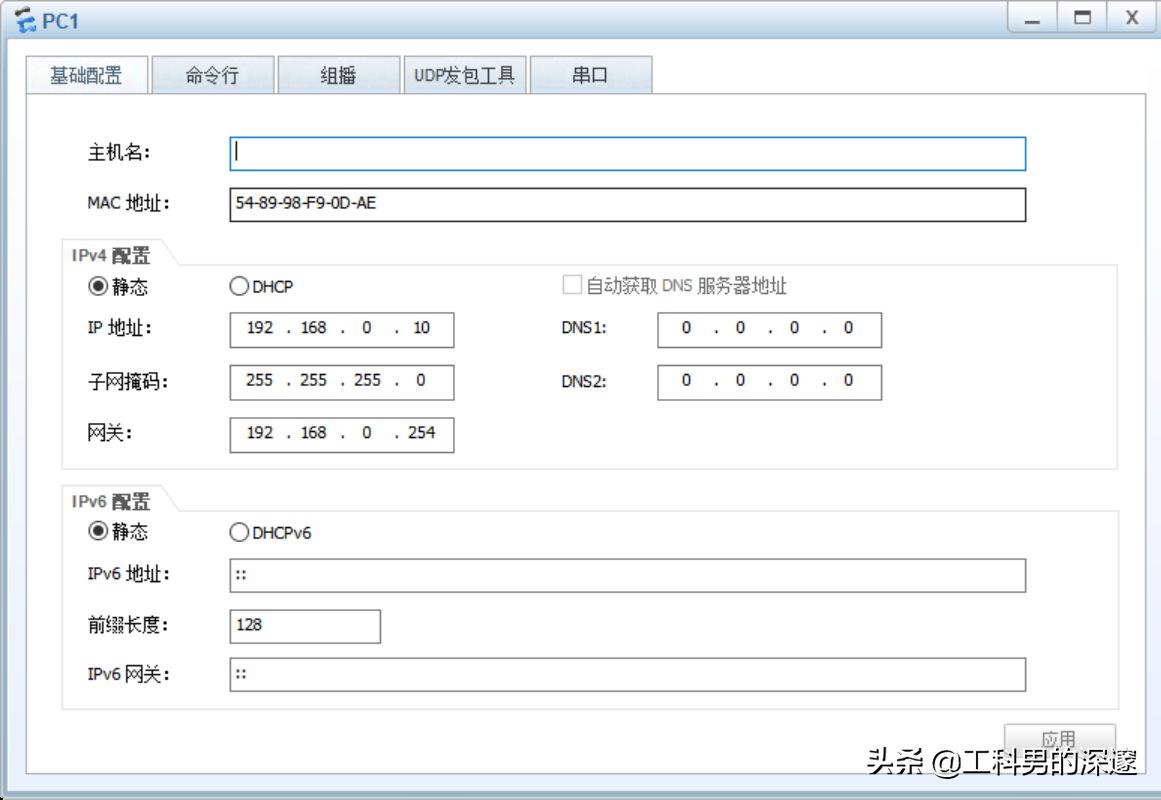Focus the 主机名 input field
1161x800 pixels.
[627, 153]
